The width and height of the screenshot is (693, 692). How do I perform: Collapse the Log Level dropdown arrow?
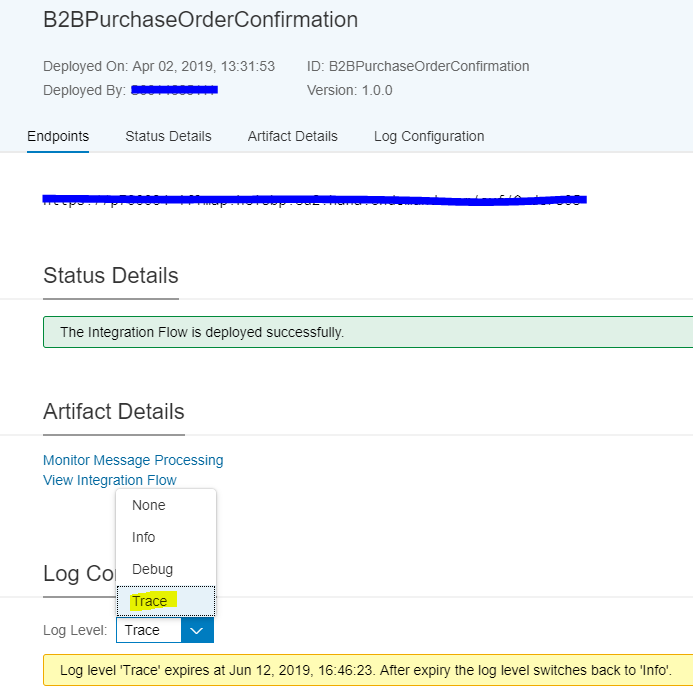click(197, 630)
